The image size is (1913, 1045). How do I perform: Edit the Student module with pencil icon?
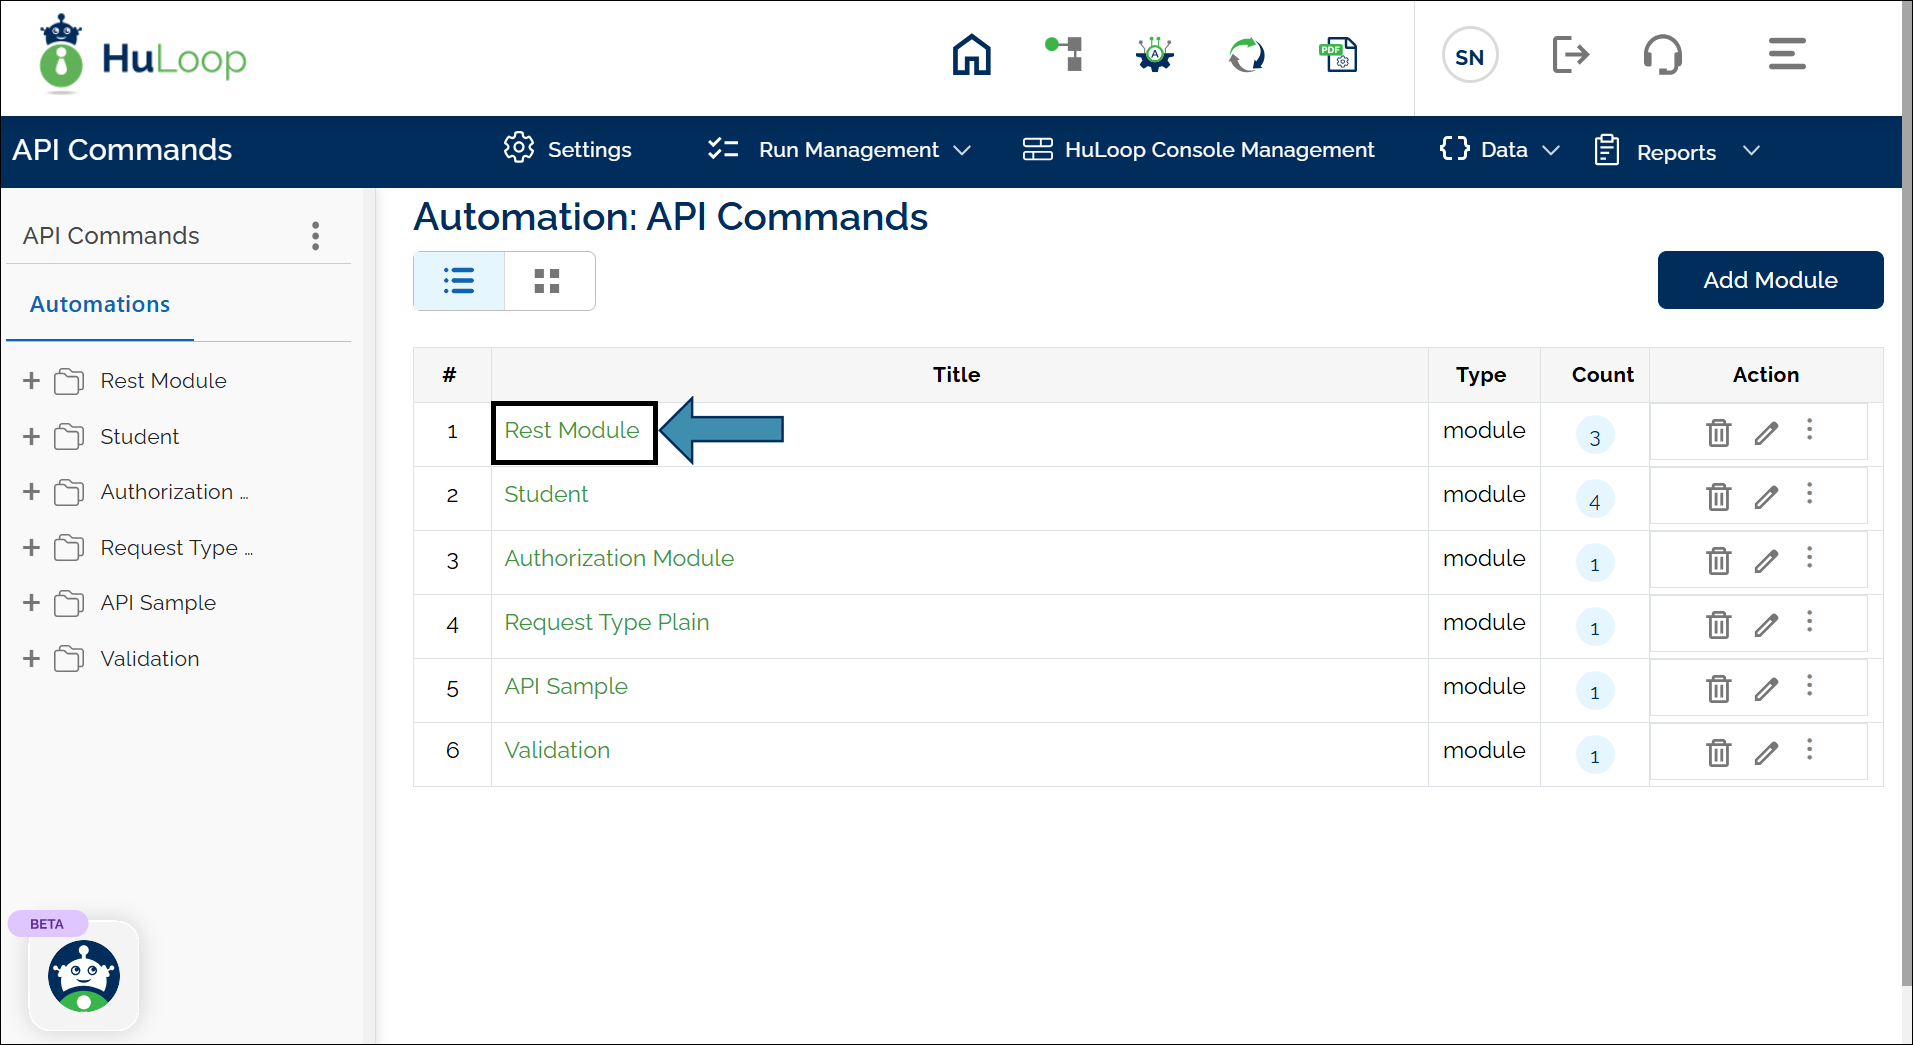pyautogui.click(x=1766, y=497)
